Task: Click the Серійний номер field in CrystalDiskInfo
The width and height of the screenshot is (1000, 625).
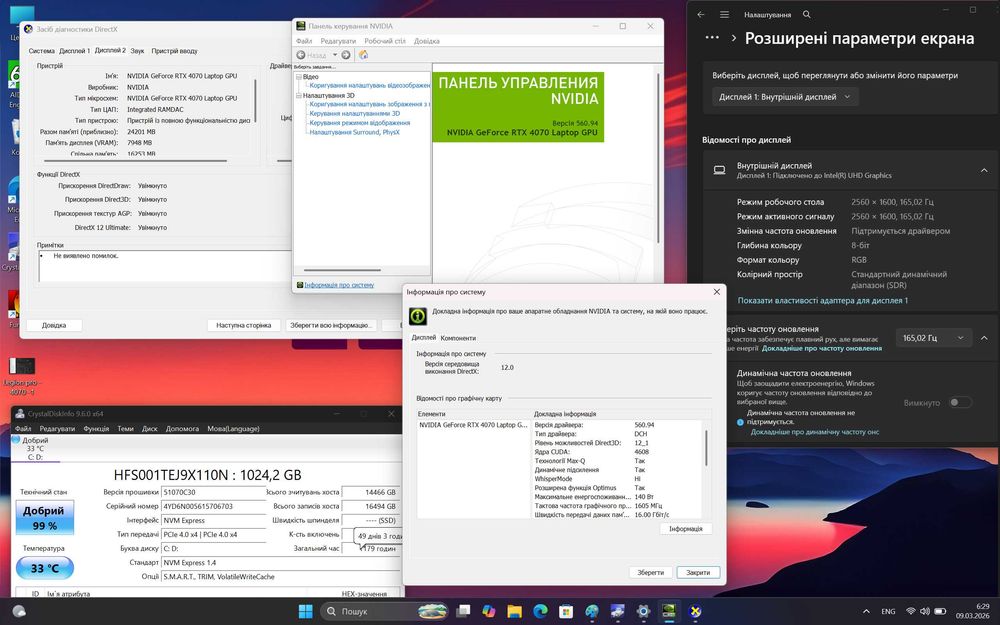Action: [x=214, y=506]
